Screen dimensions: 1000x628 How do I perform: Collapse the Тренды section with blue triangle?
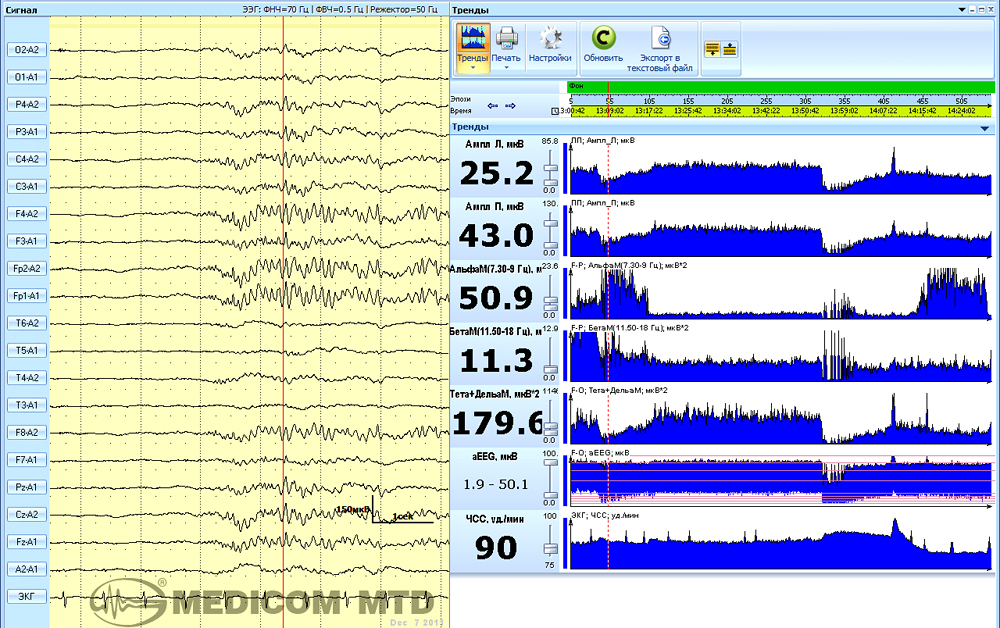[985, 128]
